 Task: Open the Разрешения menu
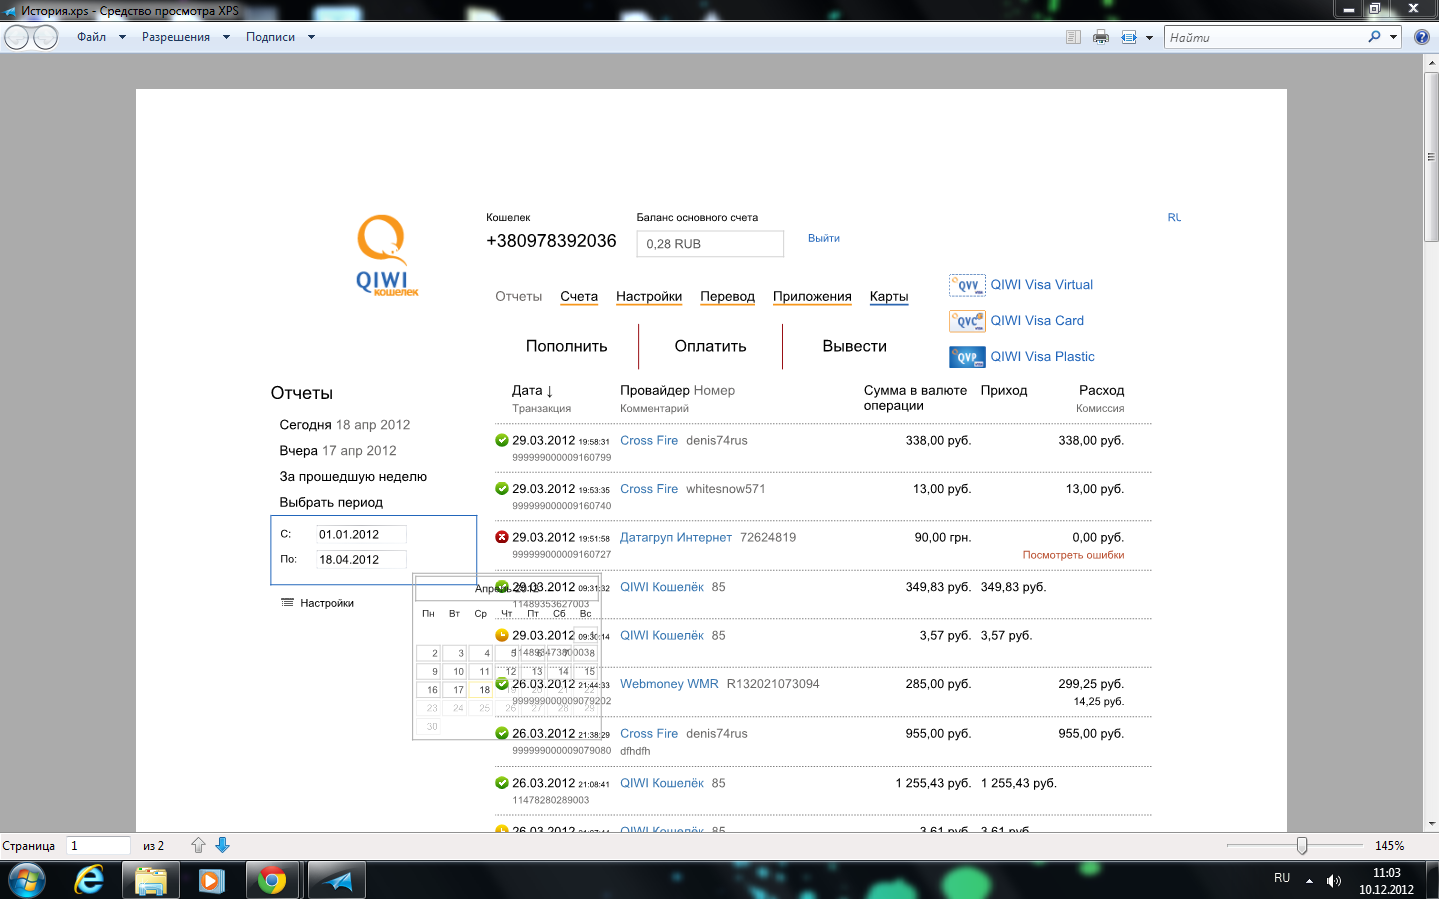[x=176, y=37]
